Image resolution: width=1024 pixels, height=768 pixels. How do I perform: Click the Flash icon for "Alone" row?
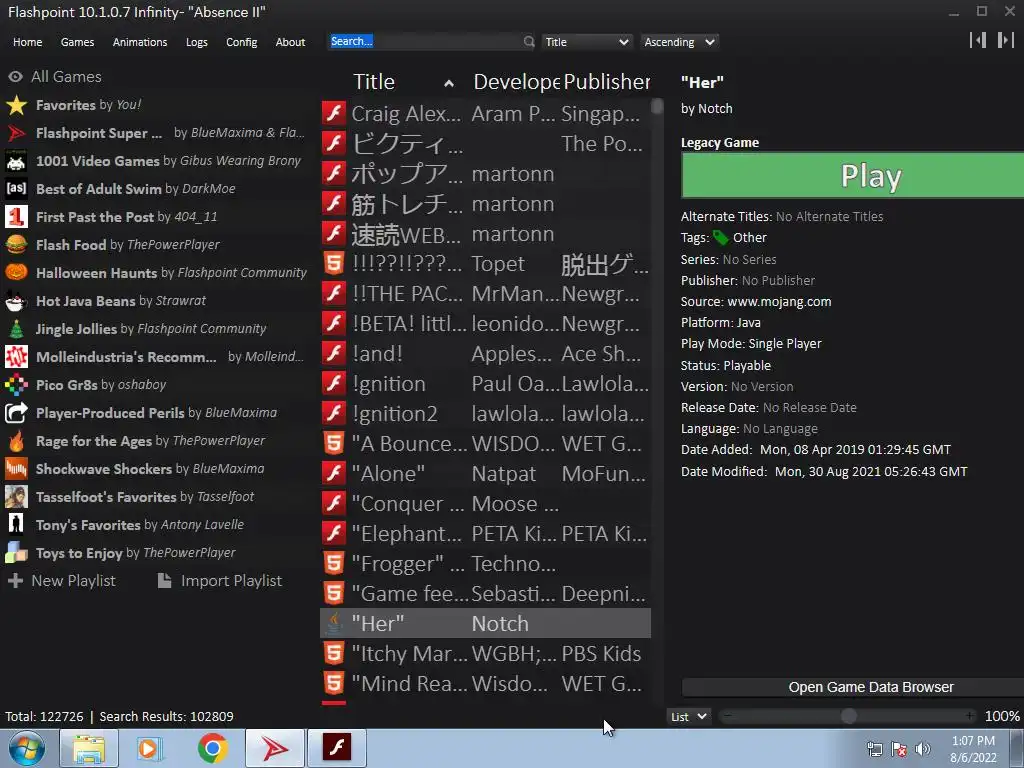point(334,473)
